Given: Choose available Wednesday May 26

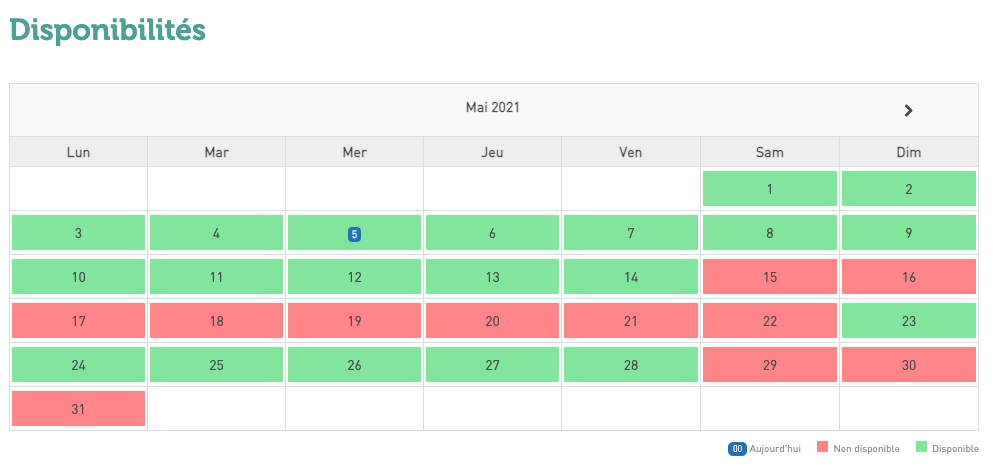Looking at the screenshot, I should click(354, 365).
